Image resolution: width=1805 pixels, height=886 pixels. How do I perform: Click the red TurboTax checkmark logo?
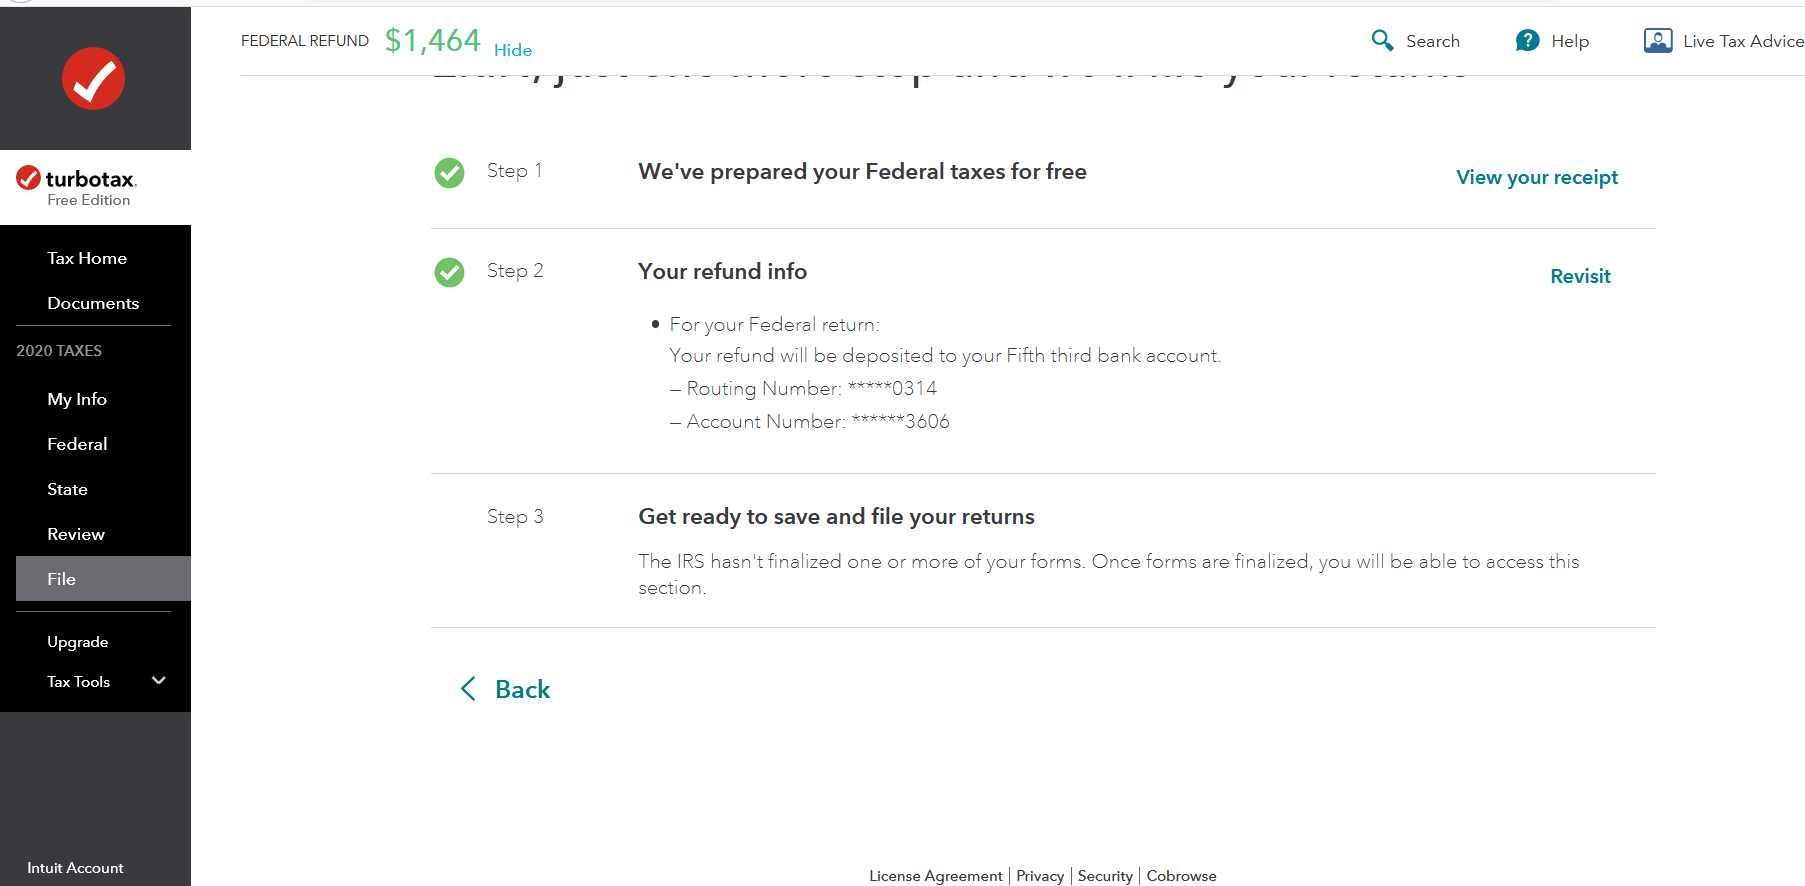93,79
